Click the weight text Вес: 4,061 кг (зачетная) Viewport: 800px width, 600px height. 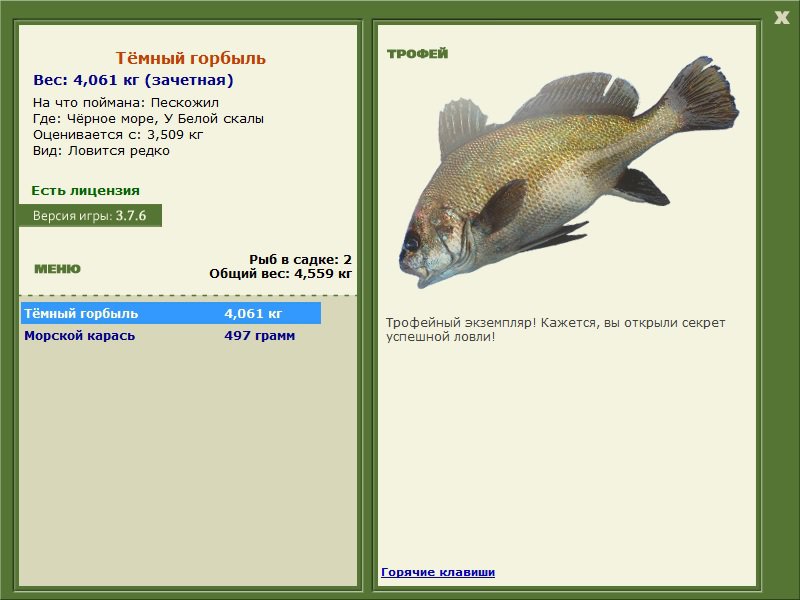(x=133, y=80)
